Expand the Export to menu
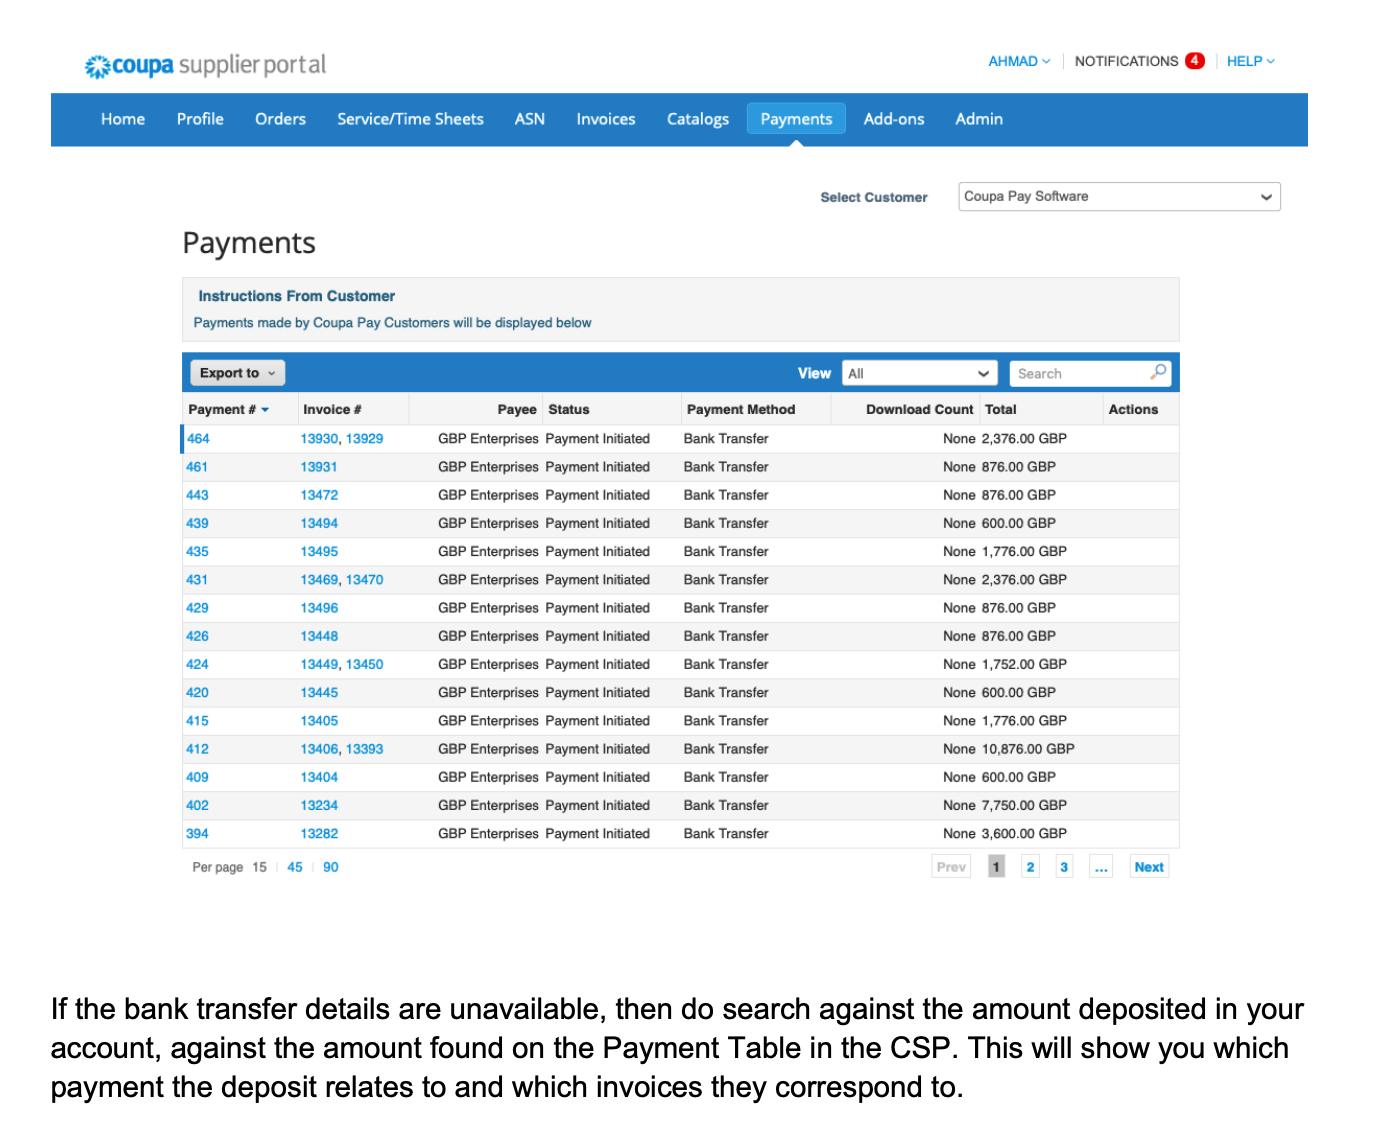This screenshot has height=1138, width=1374. [x=238, y=373]
